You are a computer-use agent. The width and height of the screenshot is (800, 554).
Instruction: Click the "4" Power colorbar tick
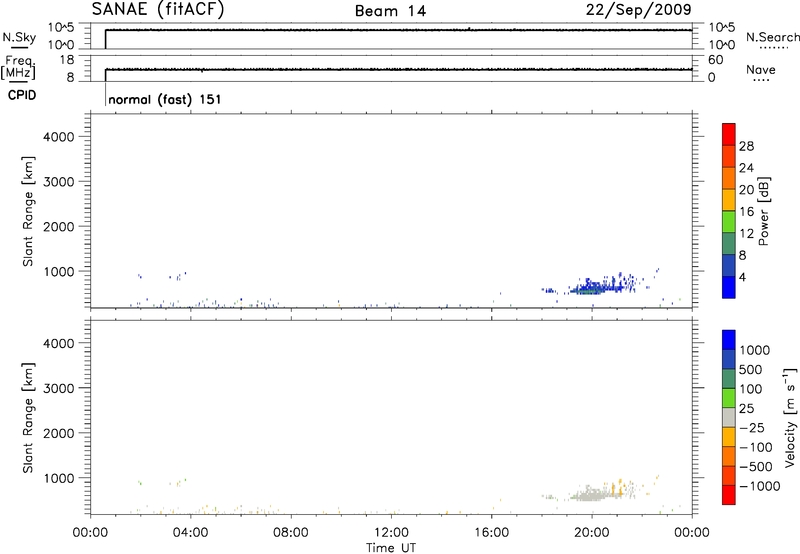tap(743, 277)
